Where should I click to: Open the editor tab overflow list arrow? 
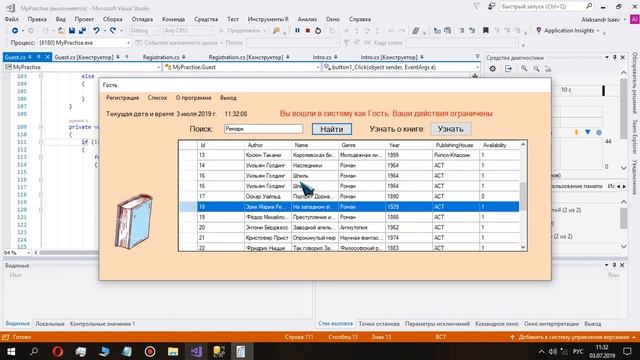tap(478, 57)
